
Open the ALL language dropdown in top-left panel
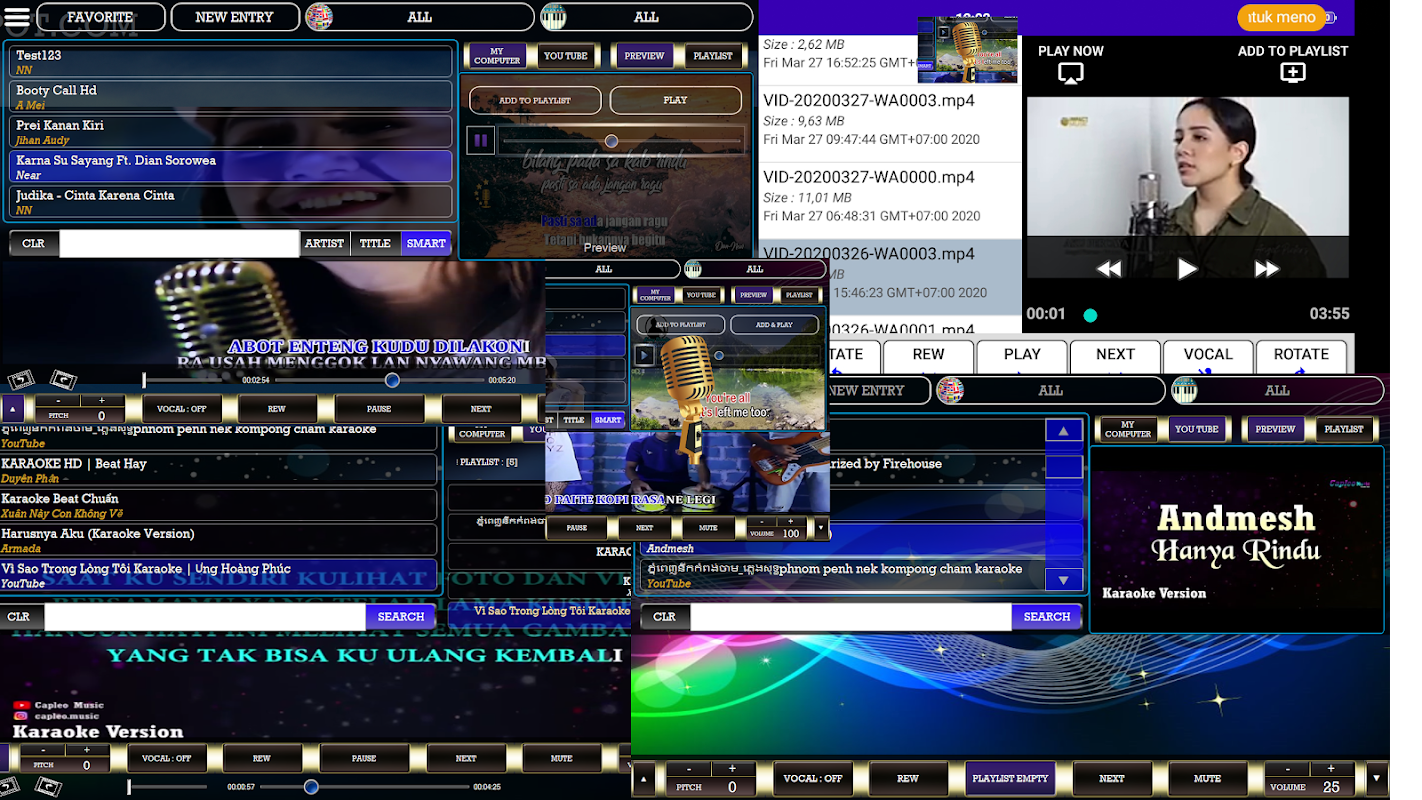point(420,17)
